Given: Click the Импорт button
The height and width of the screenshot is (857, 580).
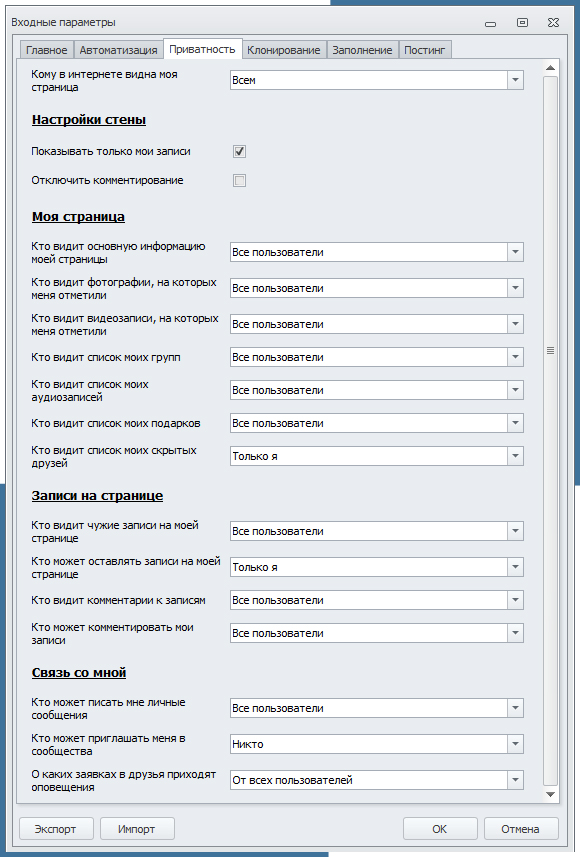Looking at the screenshot, I should (x=137, y=829).
